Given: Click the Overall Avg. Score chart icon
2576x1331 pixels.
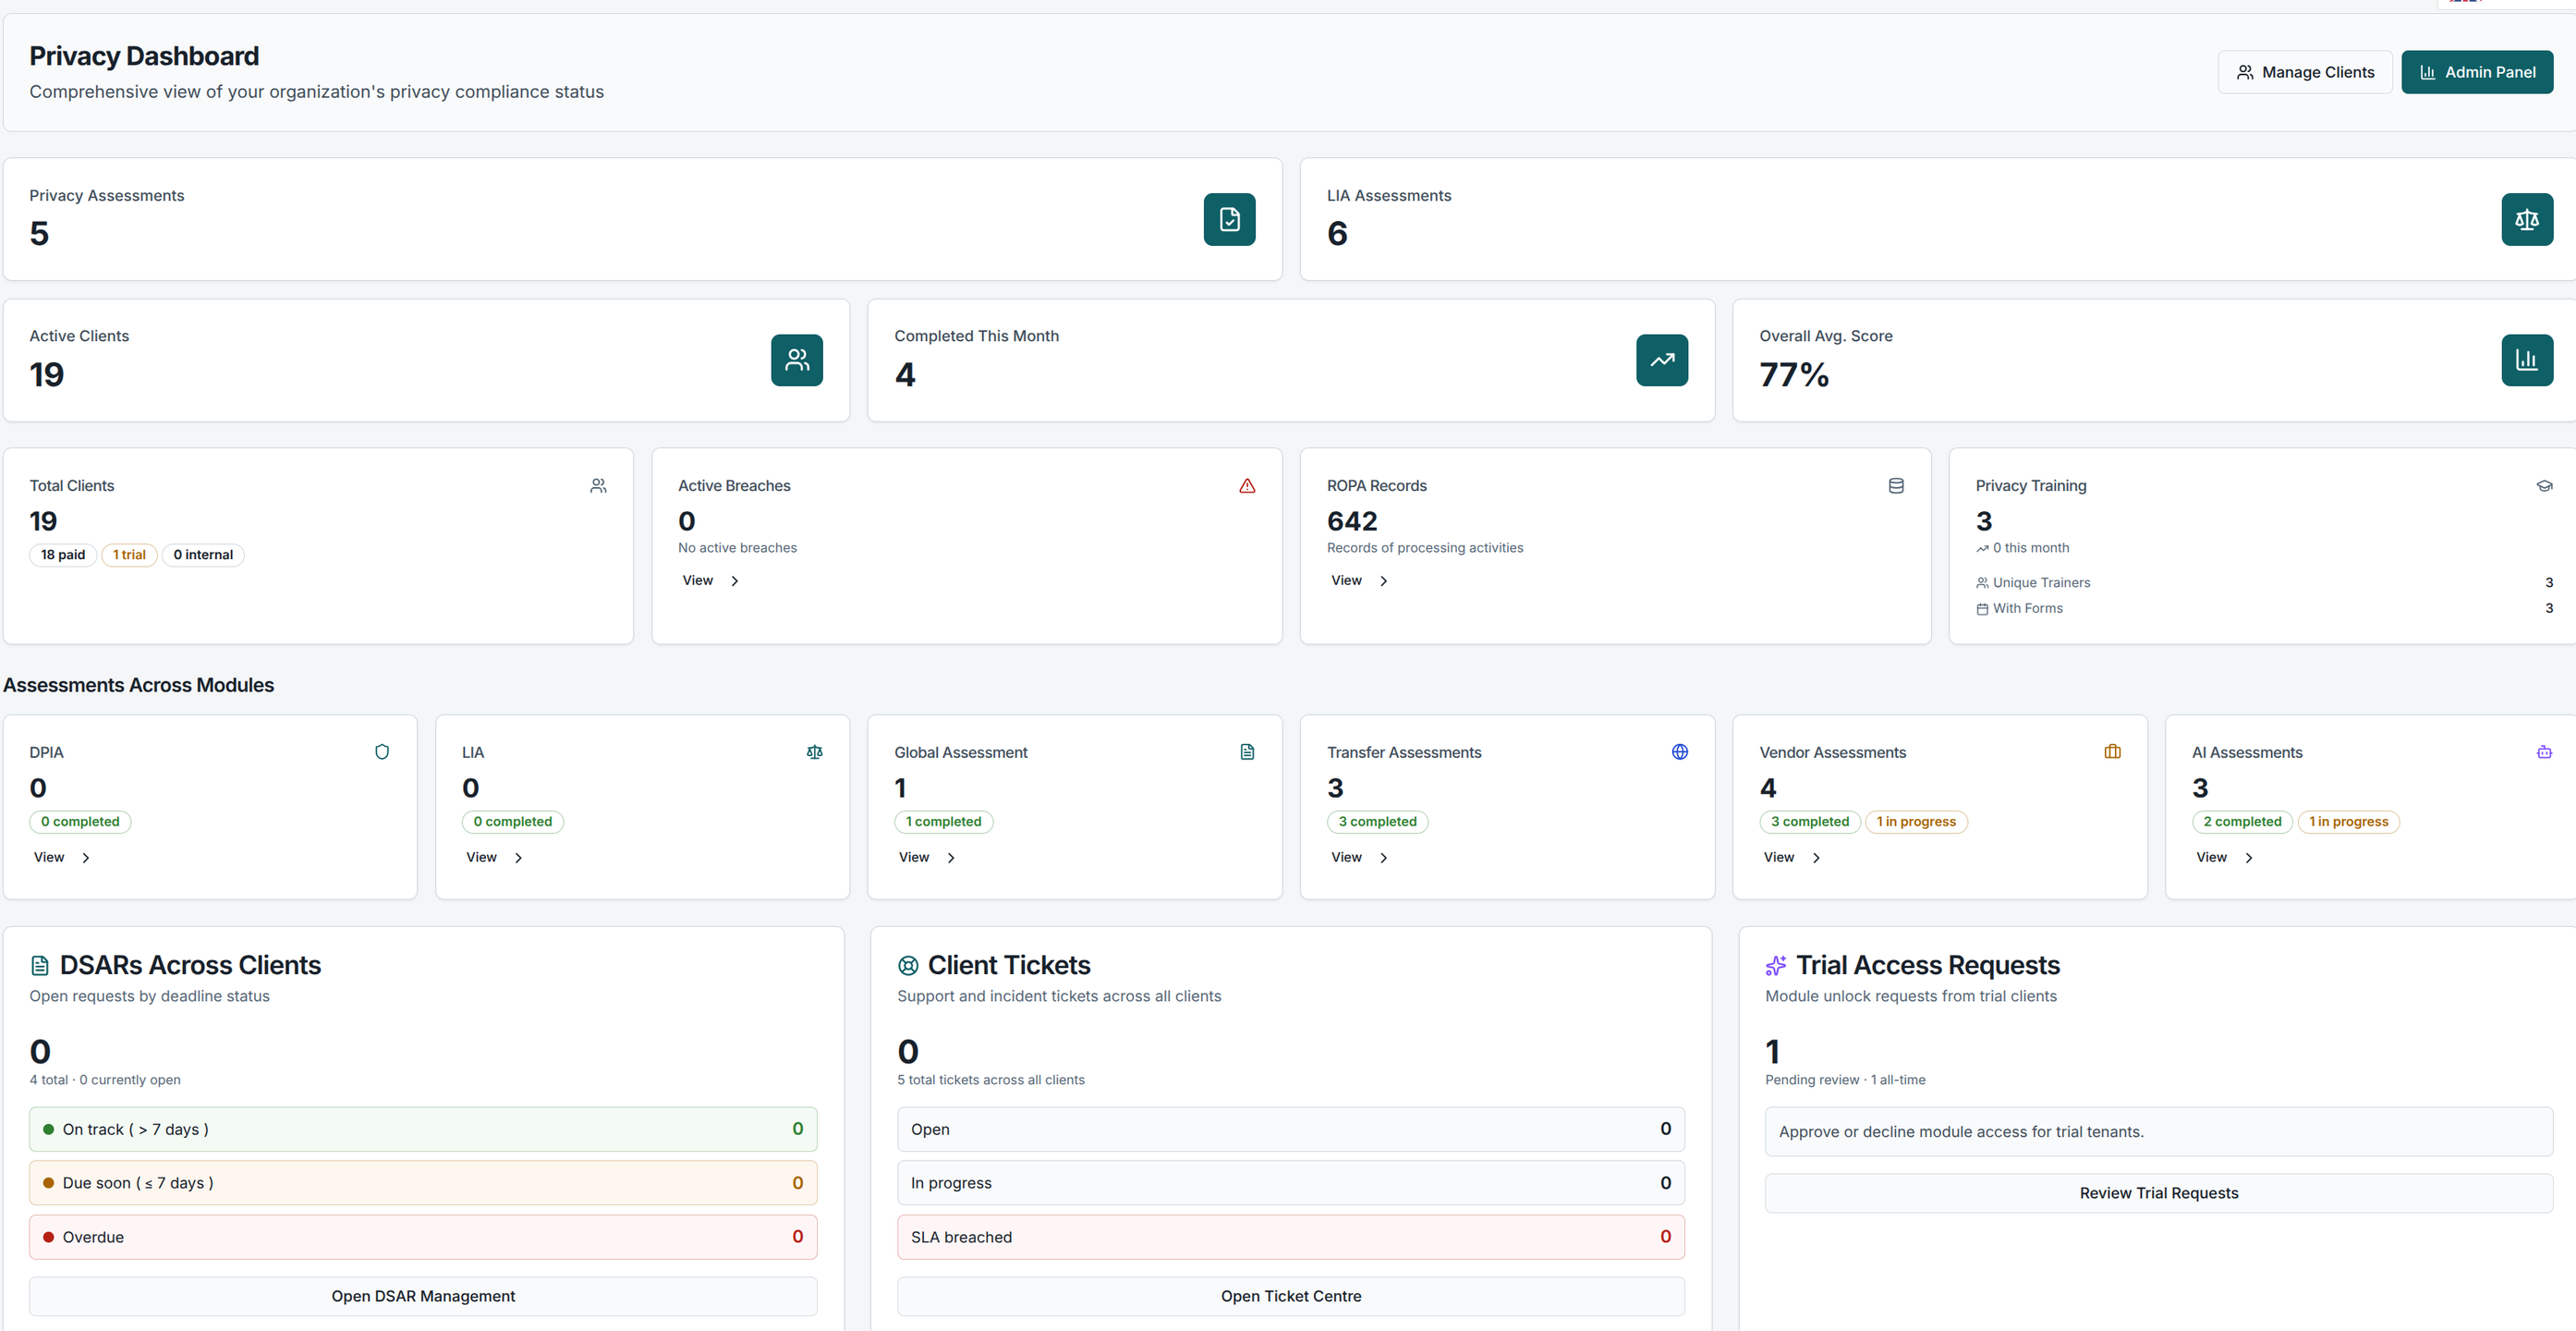Looking at the screenshot, I should (x=2526, y=360).
